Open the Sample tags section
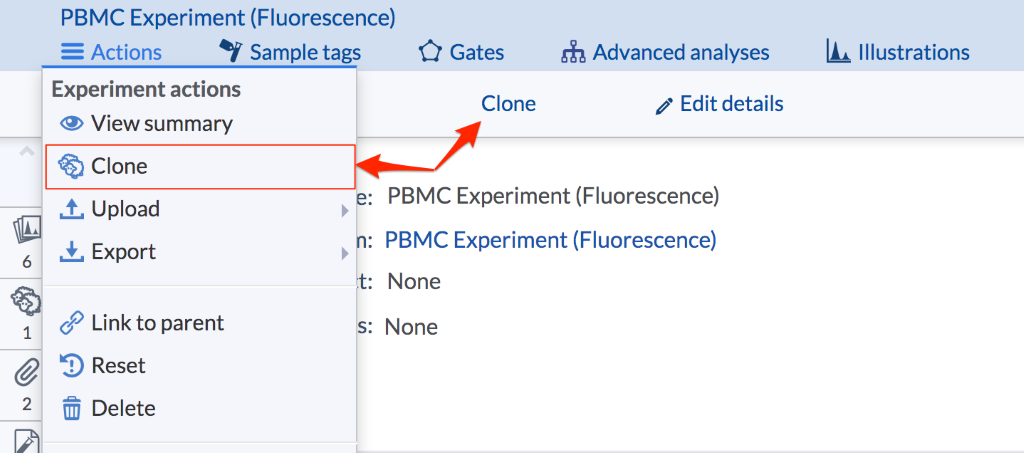 [290, 52]
